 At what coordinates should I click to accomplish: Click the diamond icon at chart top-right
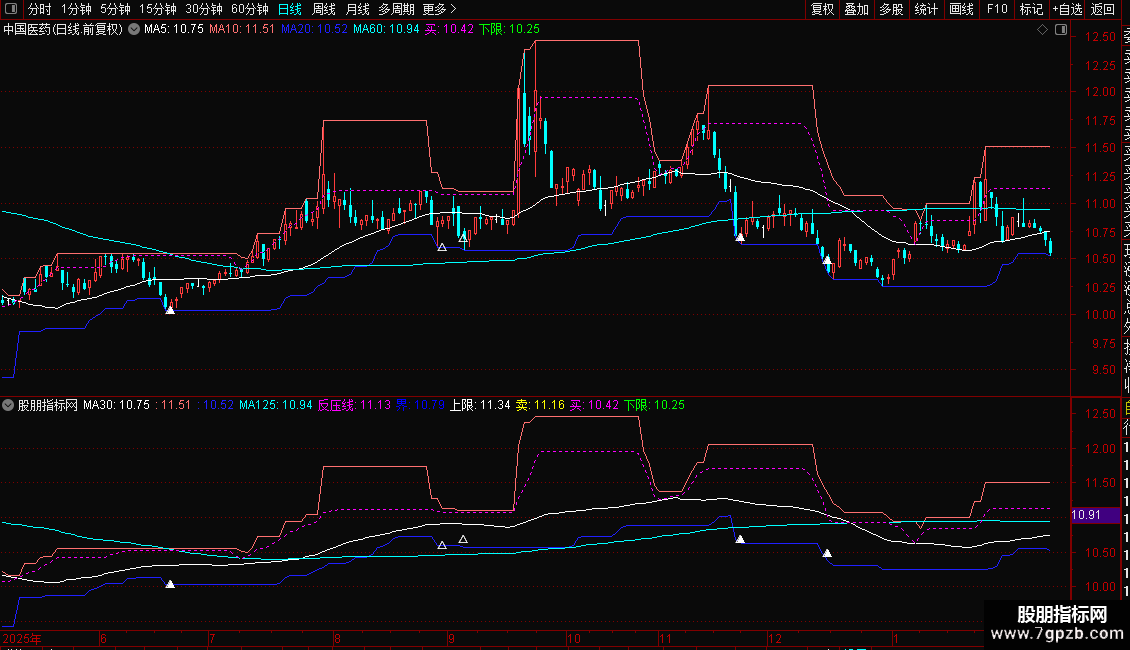[1043, 29]
